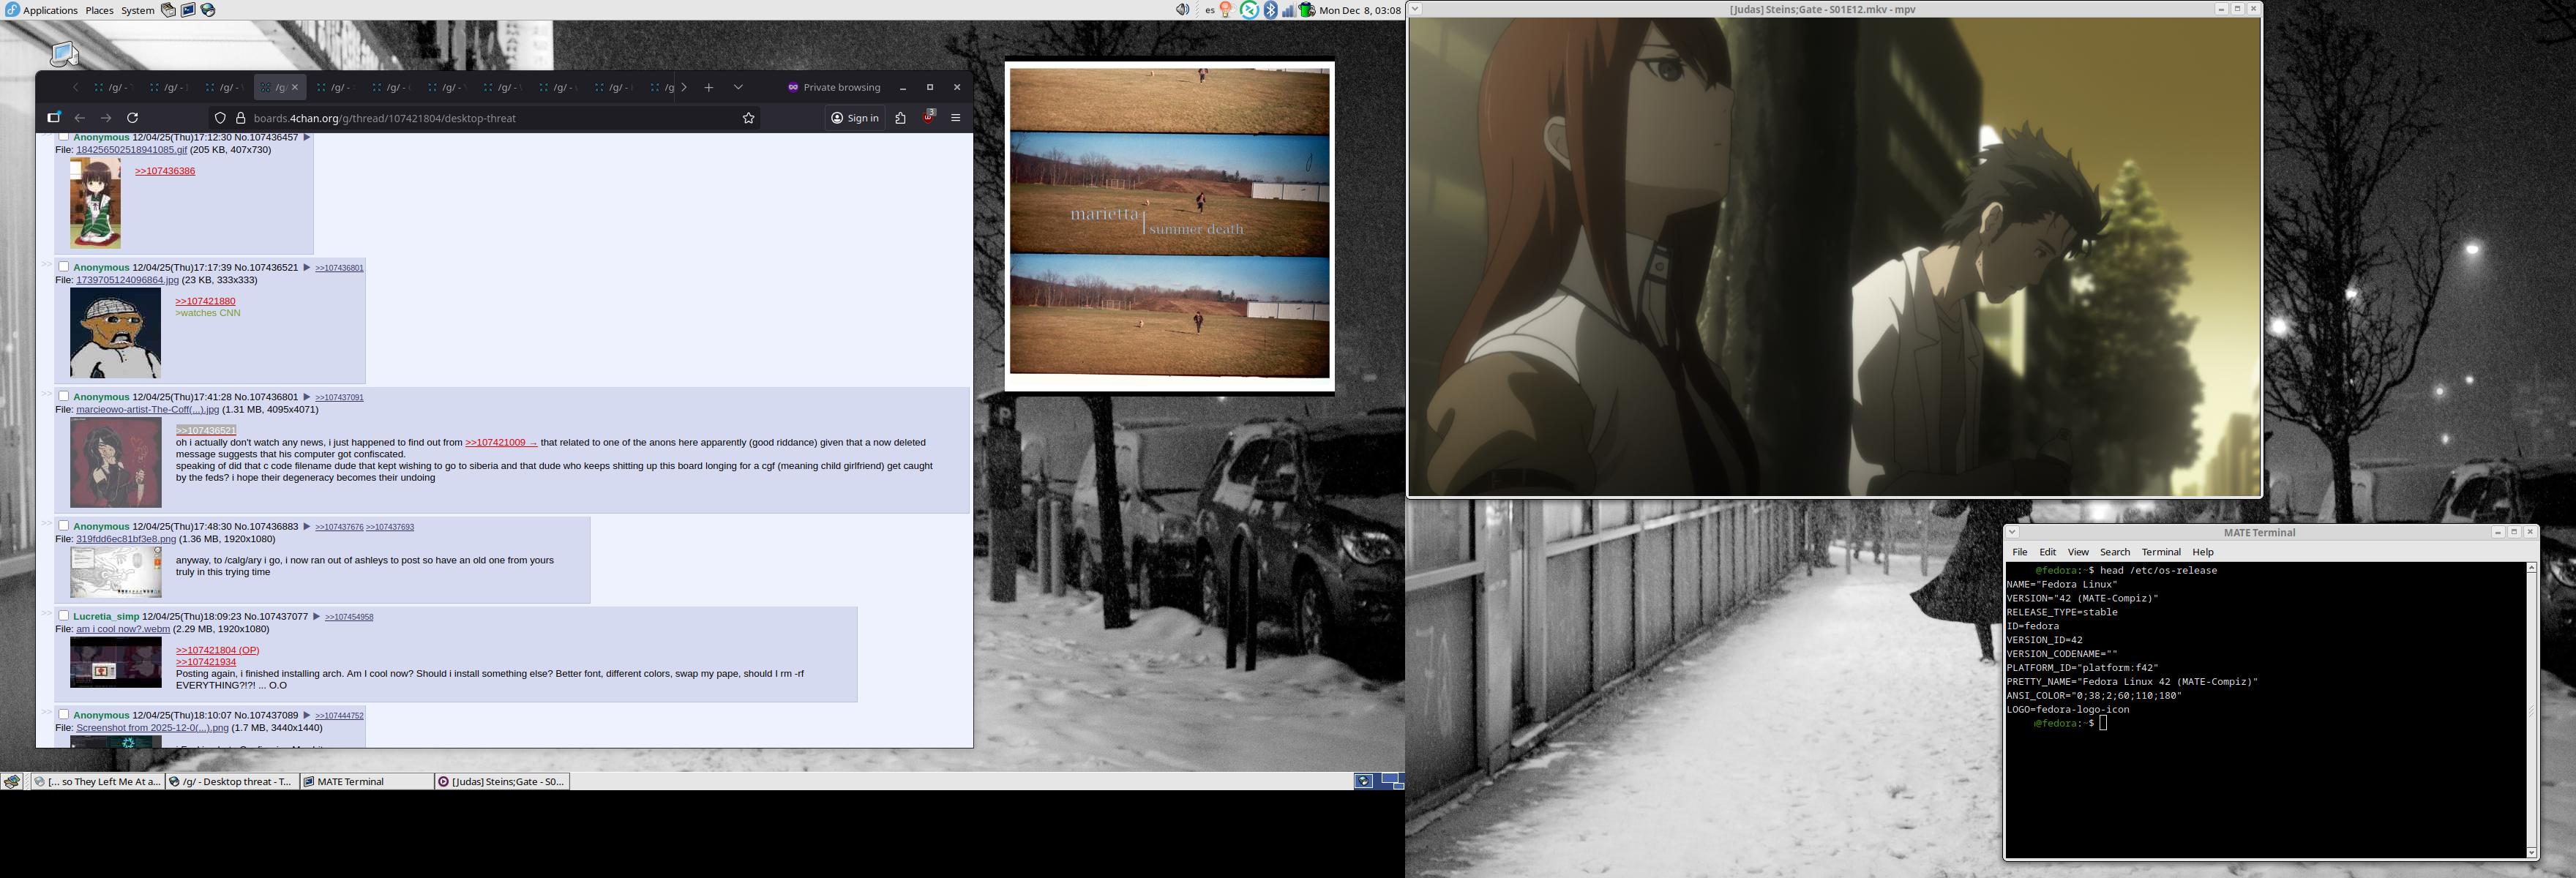Reload the 4chan page

pos(132,118)
